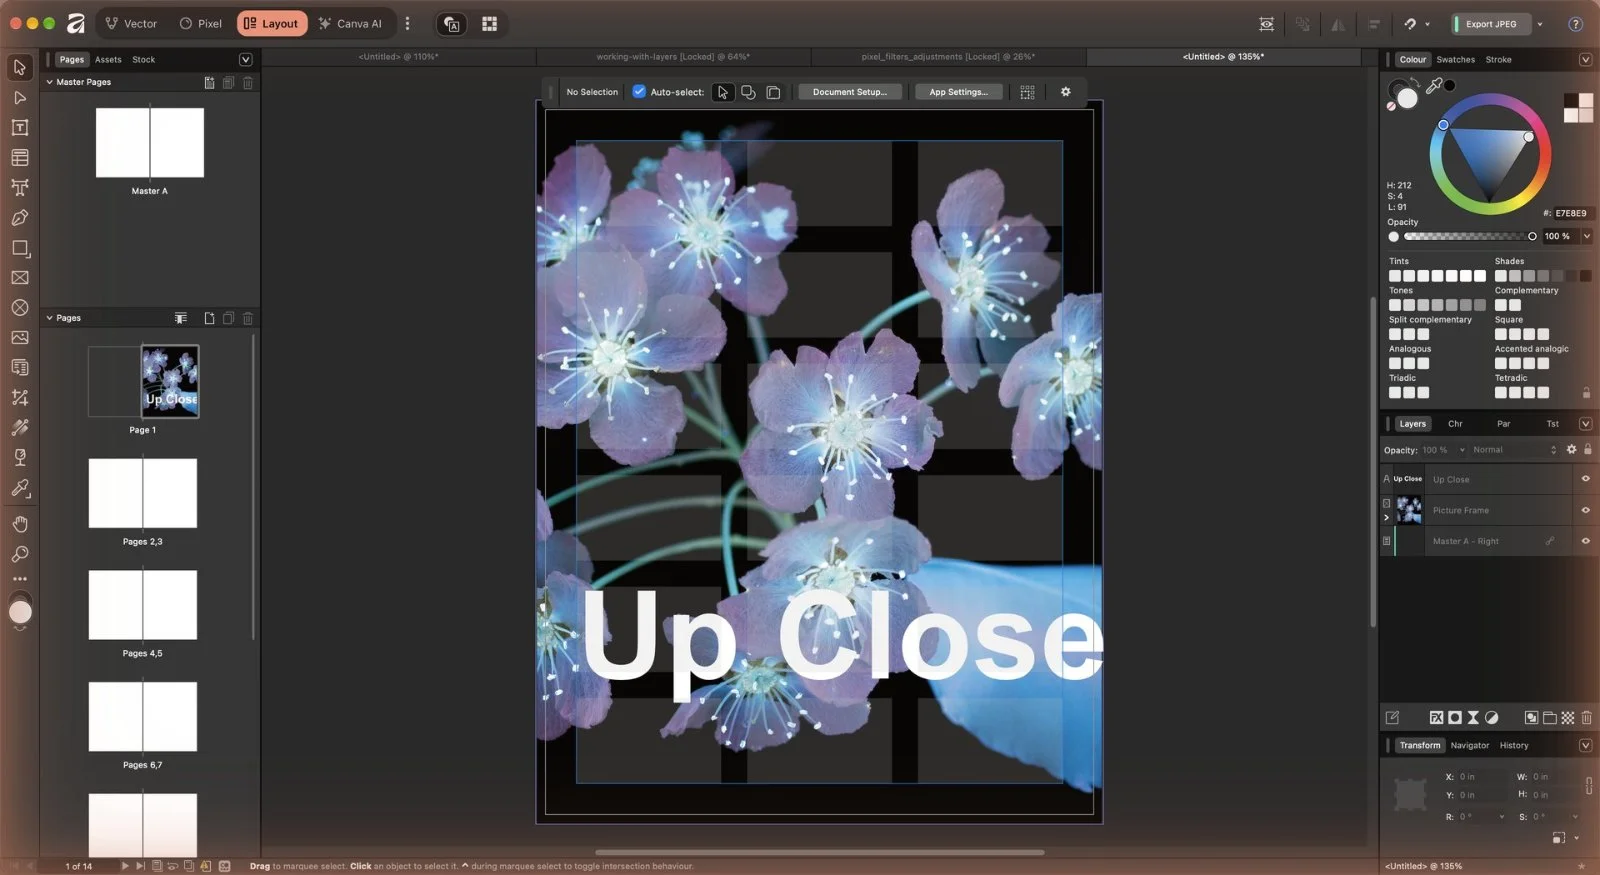Click the Document Setup button
This screenshot has width=1600, height=875.
[x=849, y=92]
